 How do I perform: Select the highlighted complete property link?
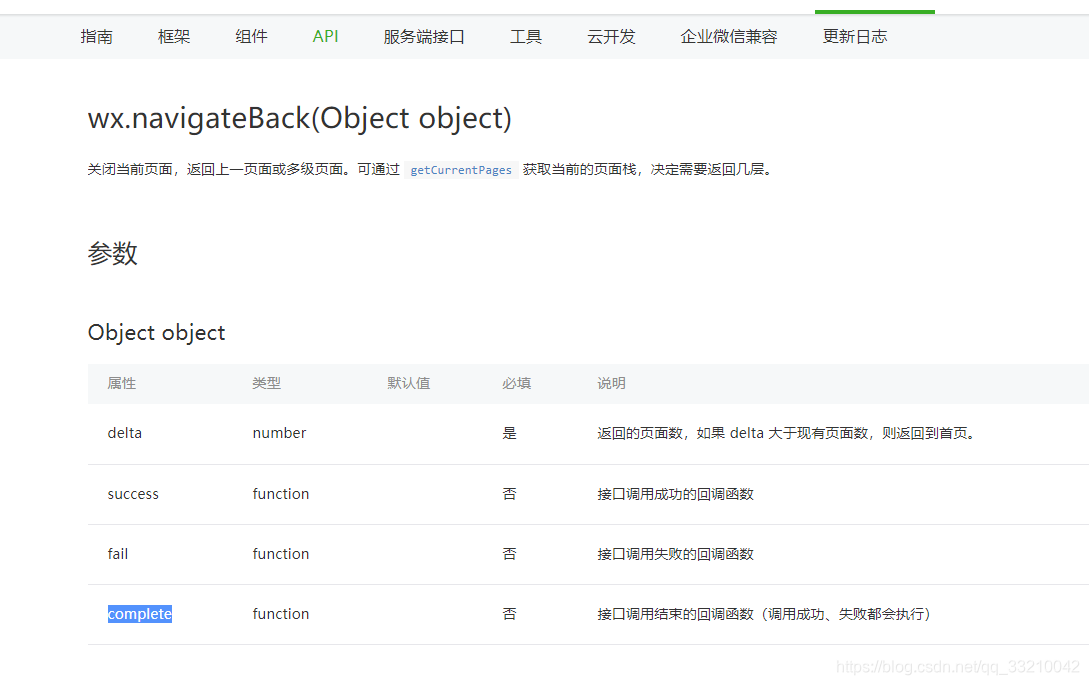139,613
